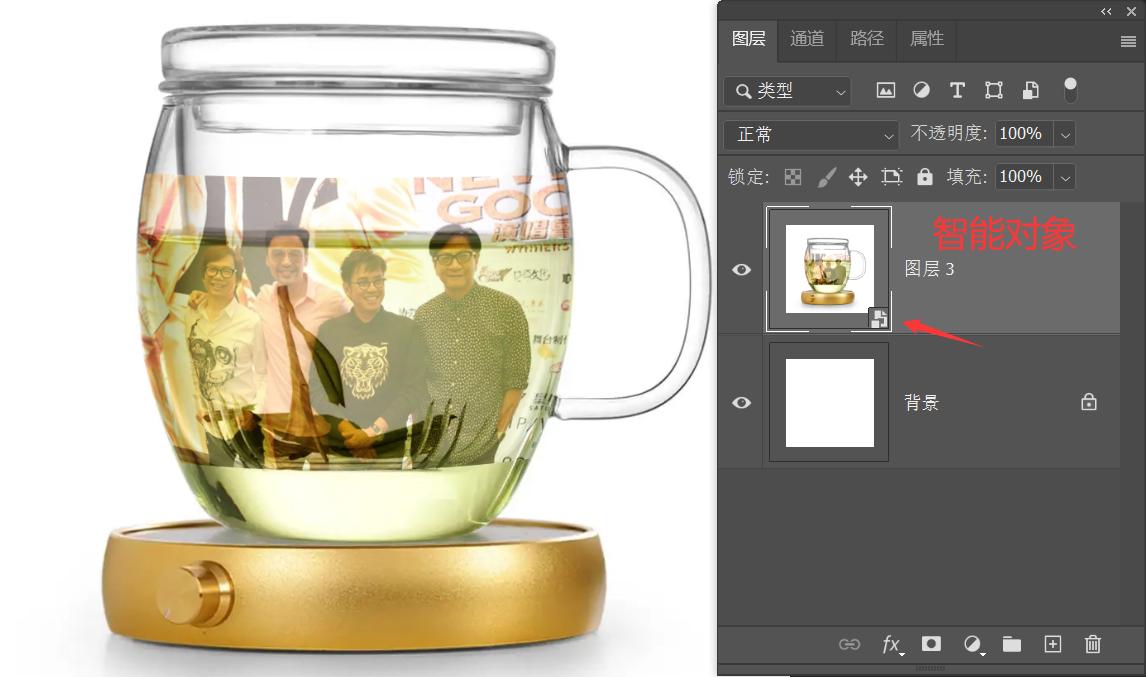
Task: Click the smart object badge on 图层 3
Action: pyautogui.click(x=879, y=318)
